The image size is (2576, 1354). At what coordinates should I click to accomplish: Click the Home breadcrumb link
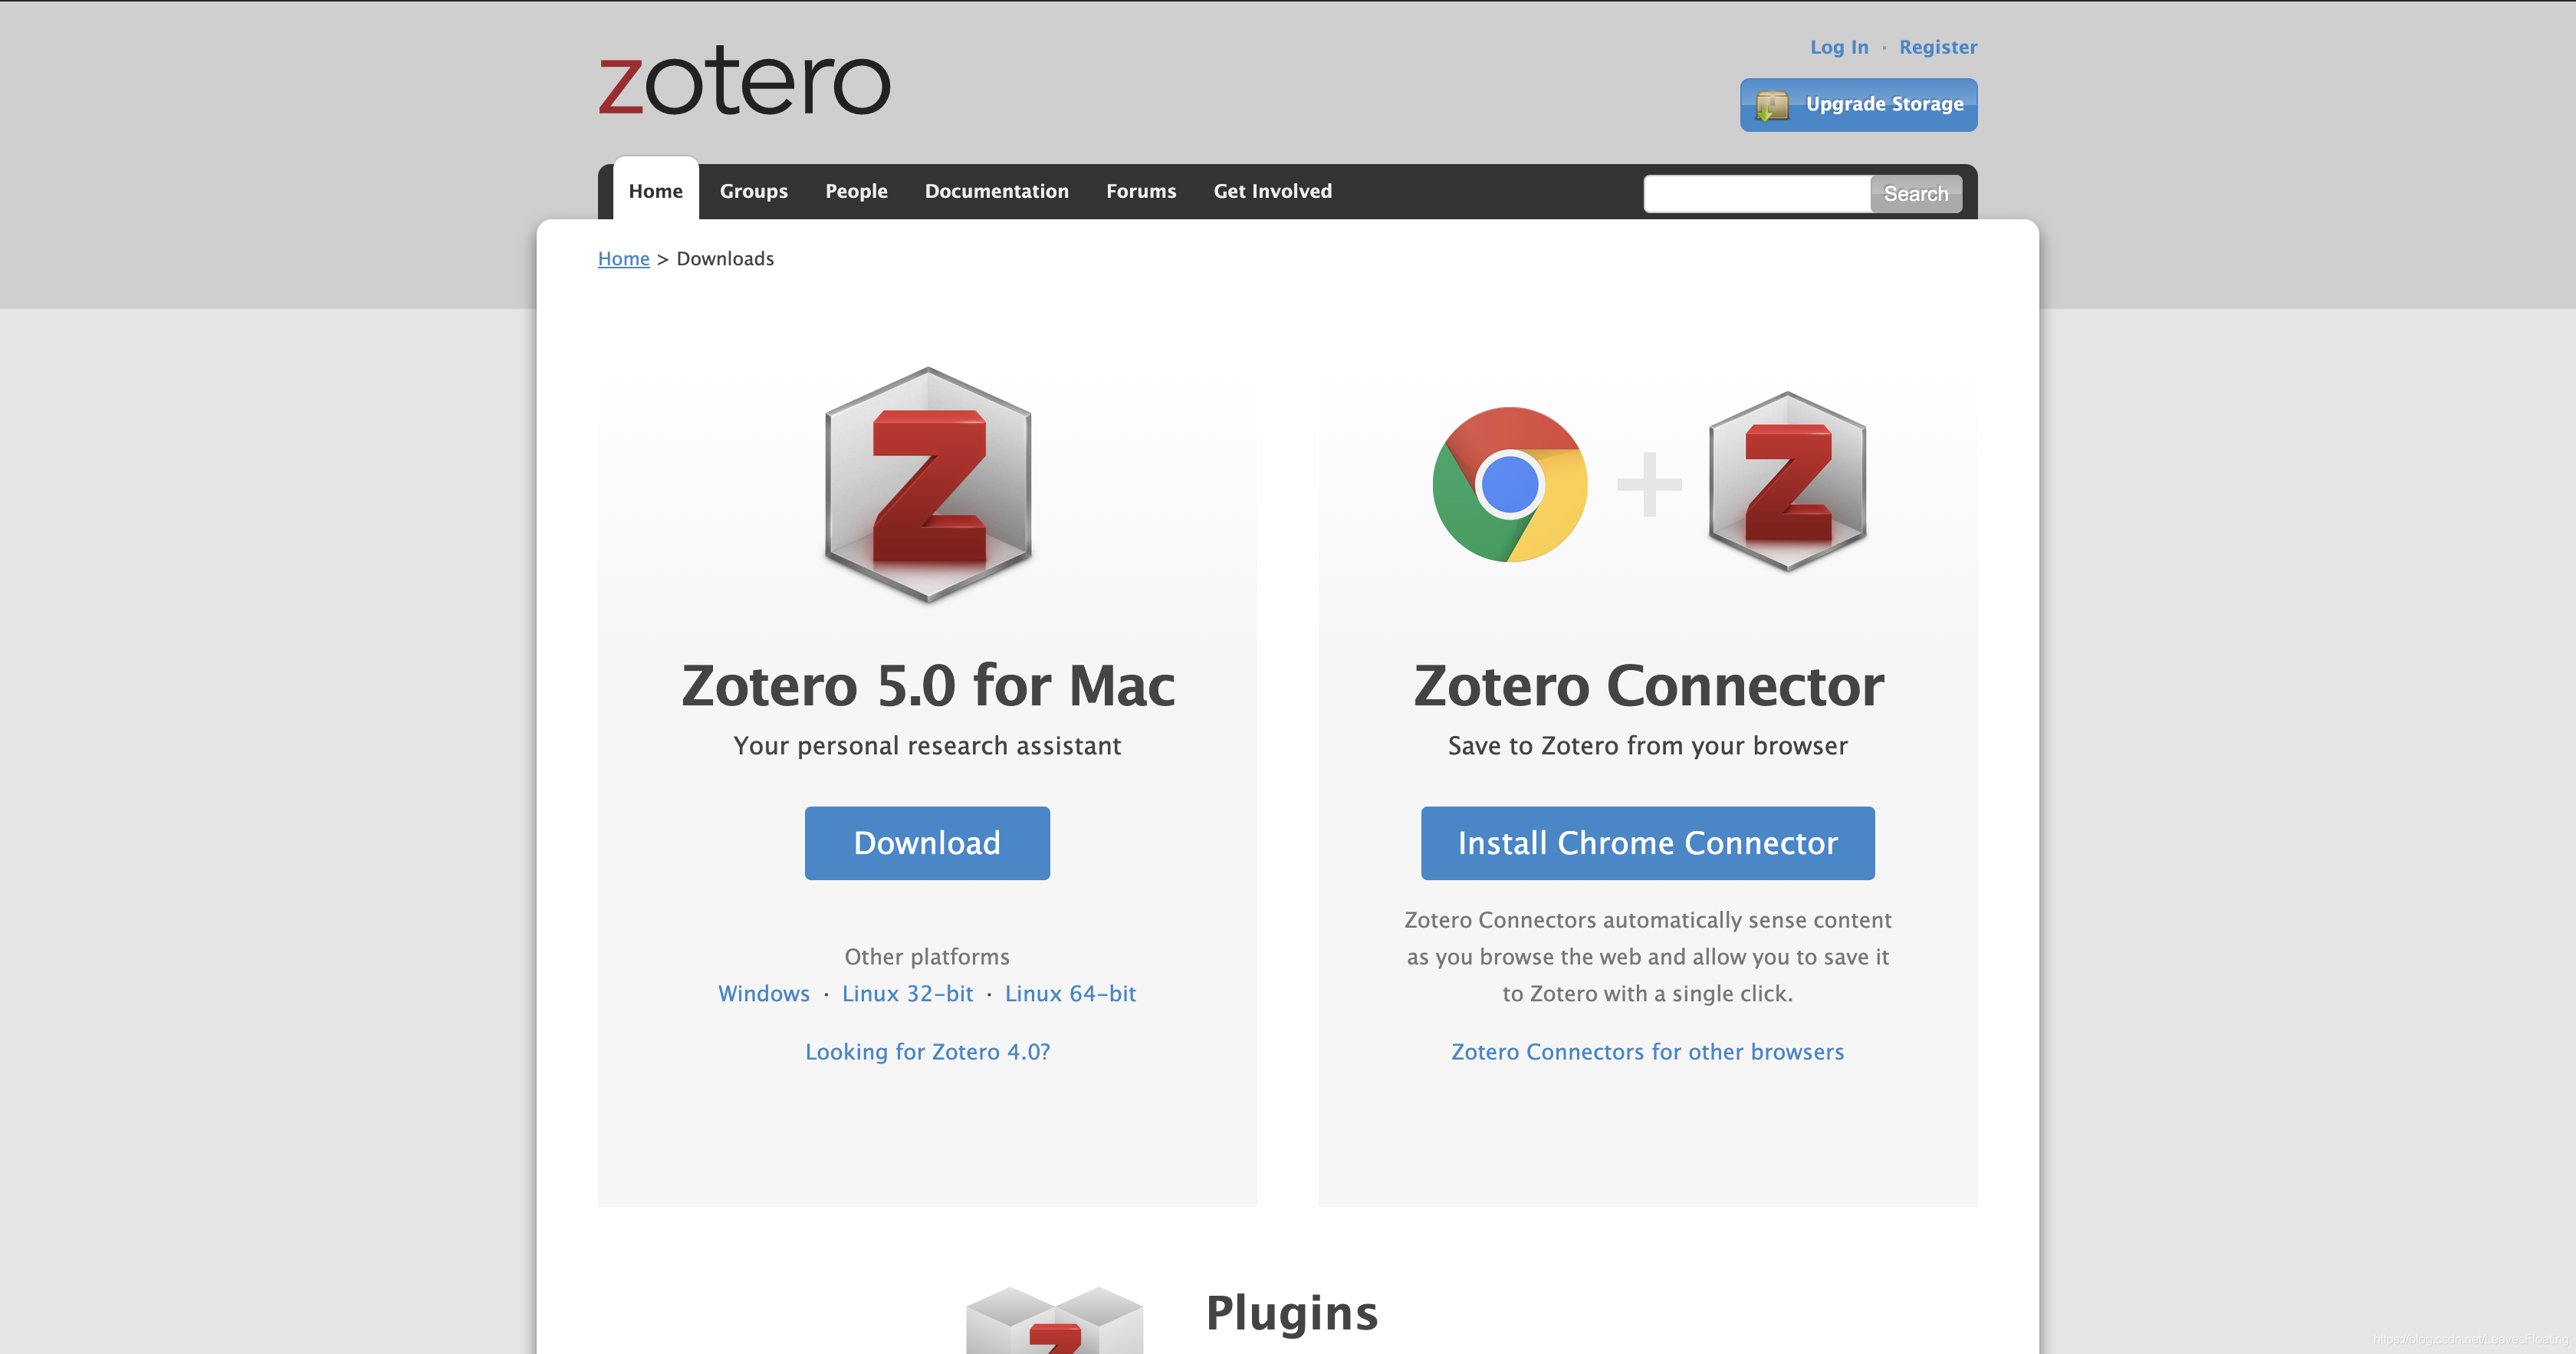[624, 259]
